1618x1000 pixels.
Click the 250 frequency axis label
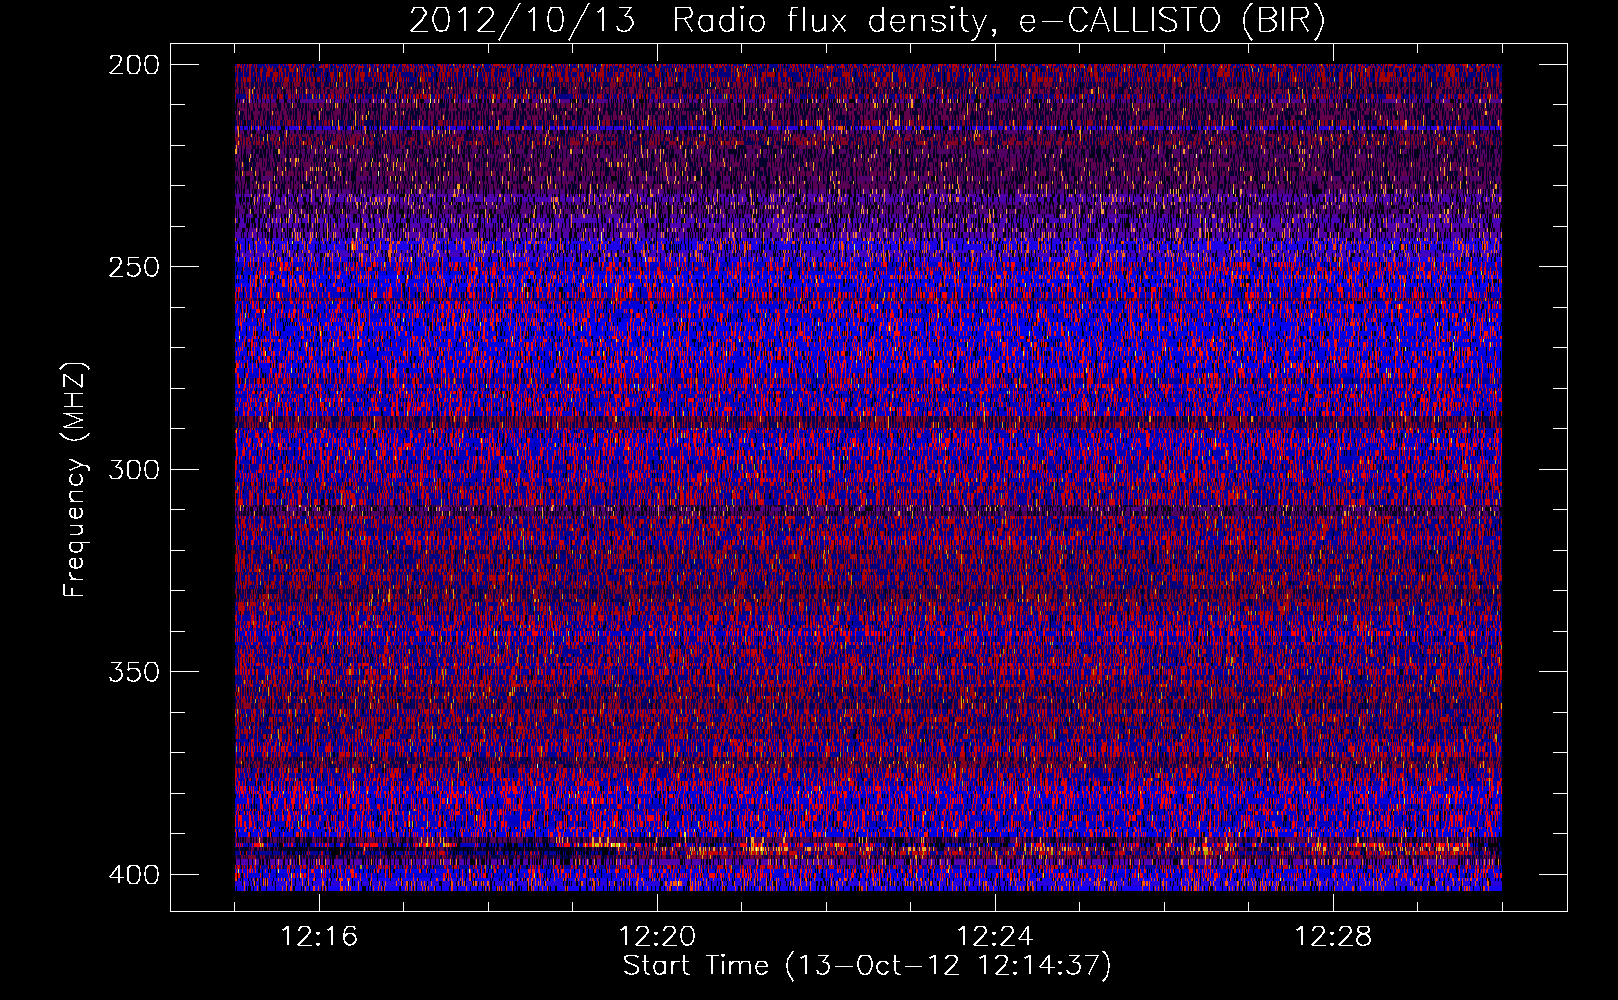click(x=133, y=267)
